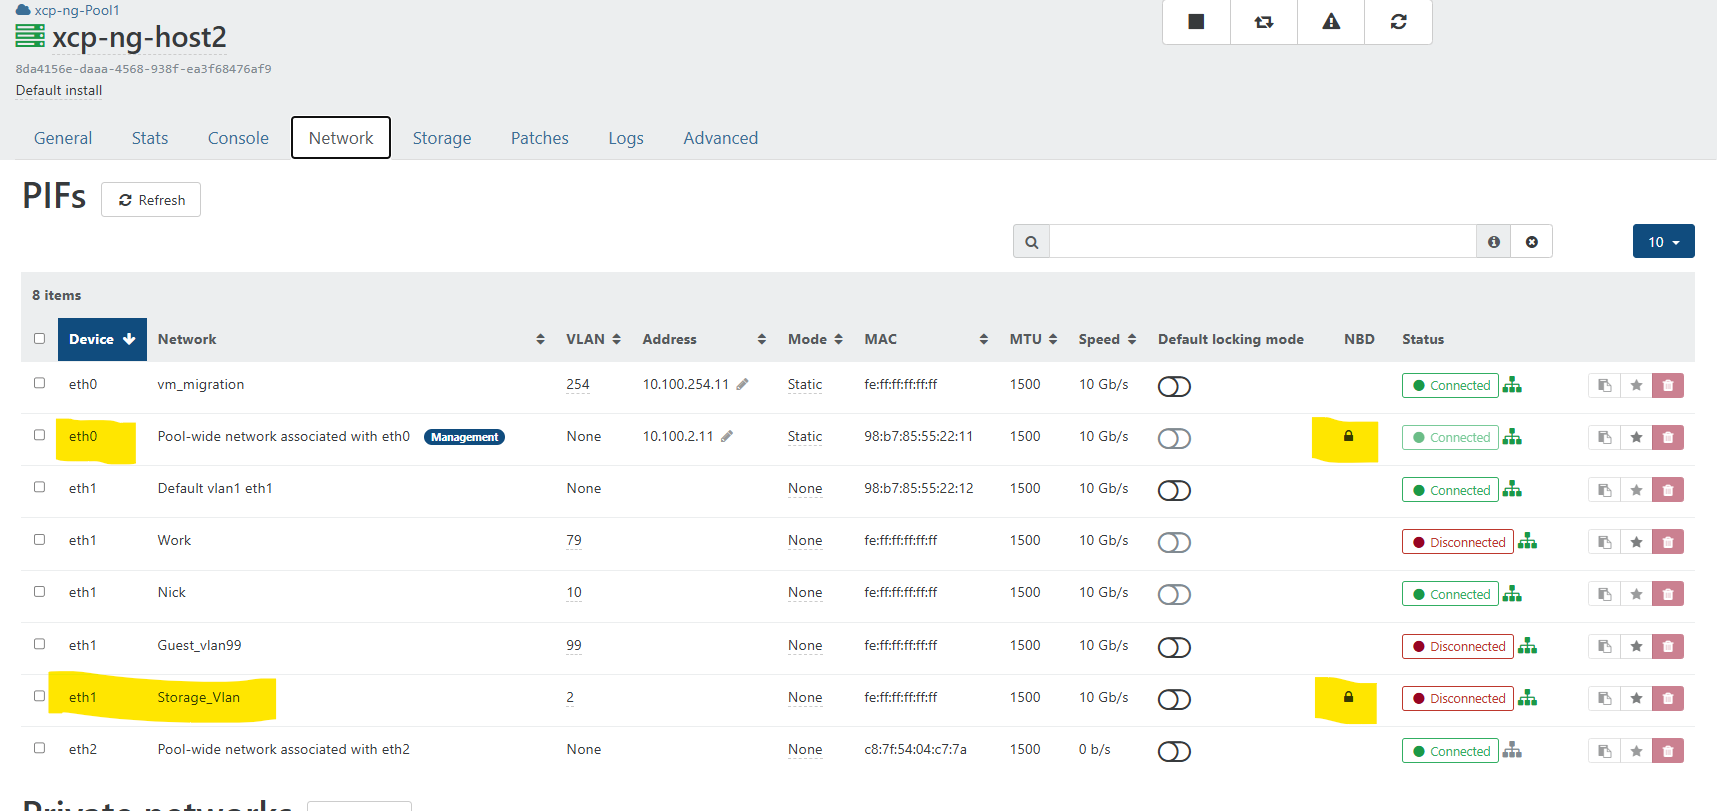Click the stop host icon button
1717x811 pixels.
tap(1196, 22)
